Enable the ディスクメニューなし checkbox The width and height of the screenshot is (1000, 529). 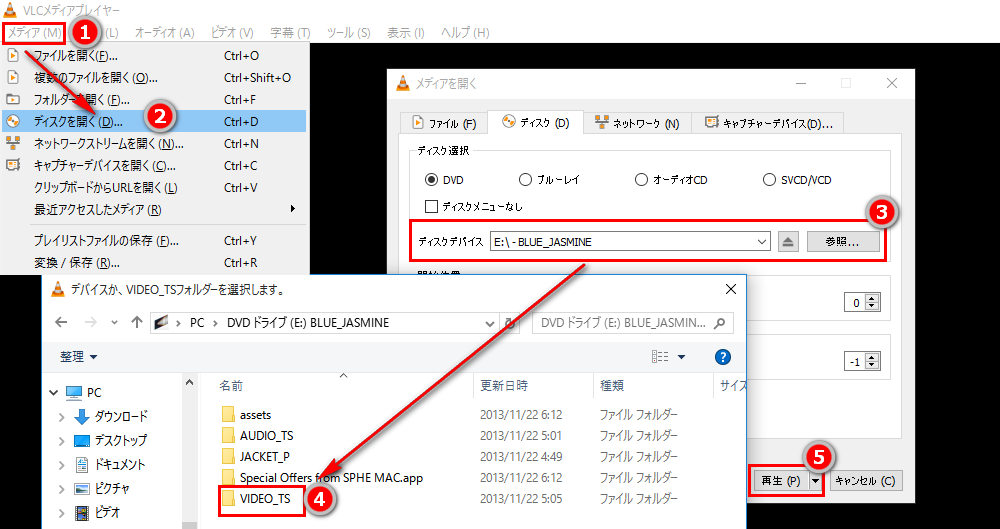[x=431, y=206]
